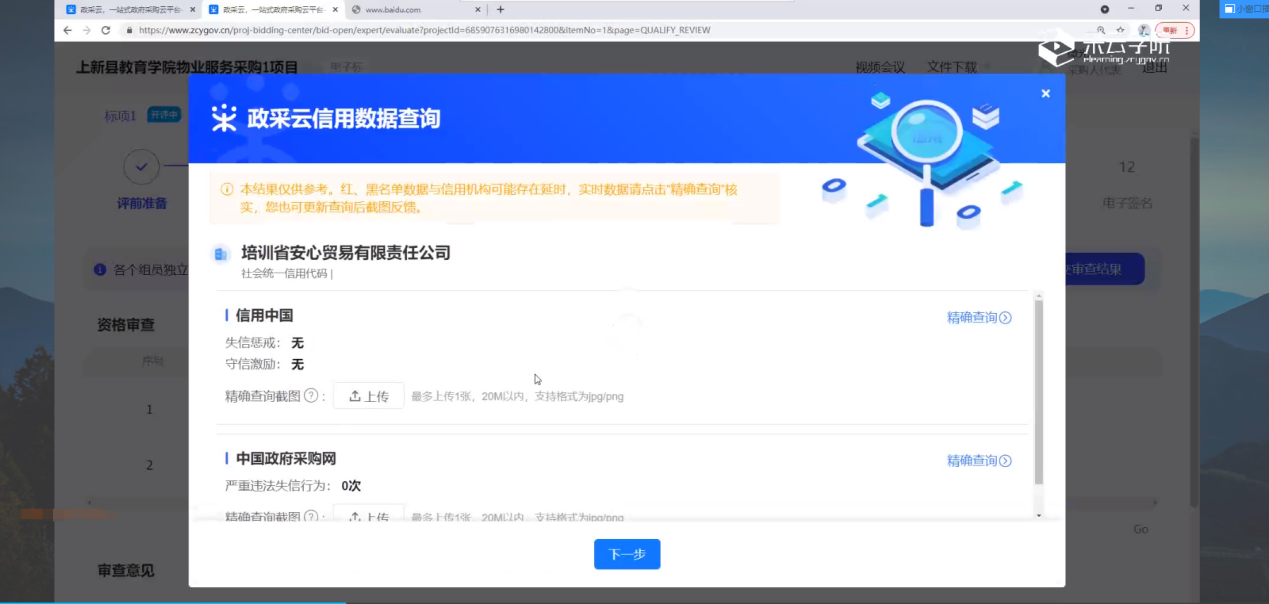Click the site lock icon in address bar
1269x604 pixels.
(129, 30)
